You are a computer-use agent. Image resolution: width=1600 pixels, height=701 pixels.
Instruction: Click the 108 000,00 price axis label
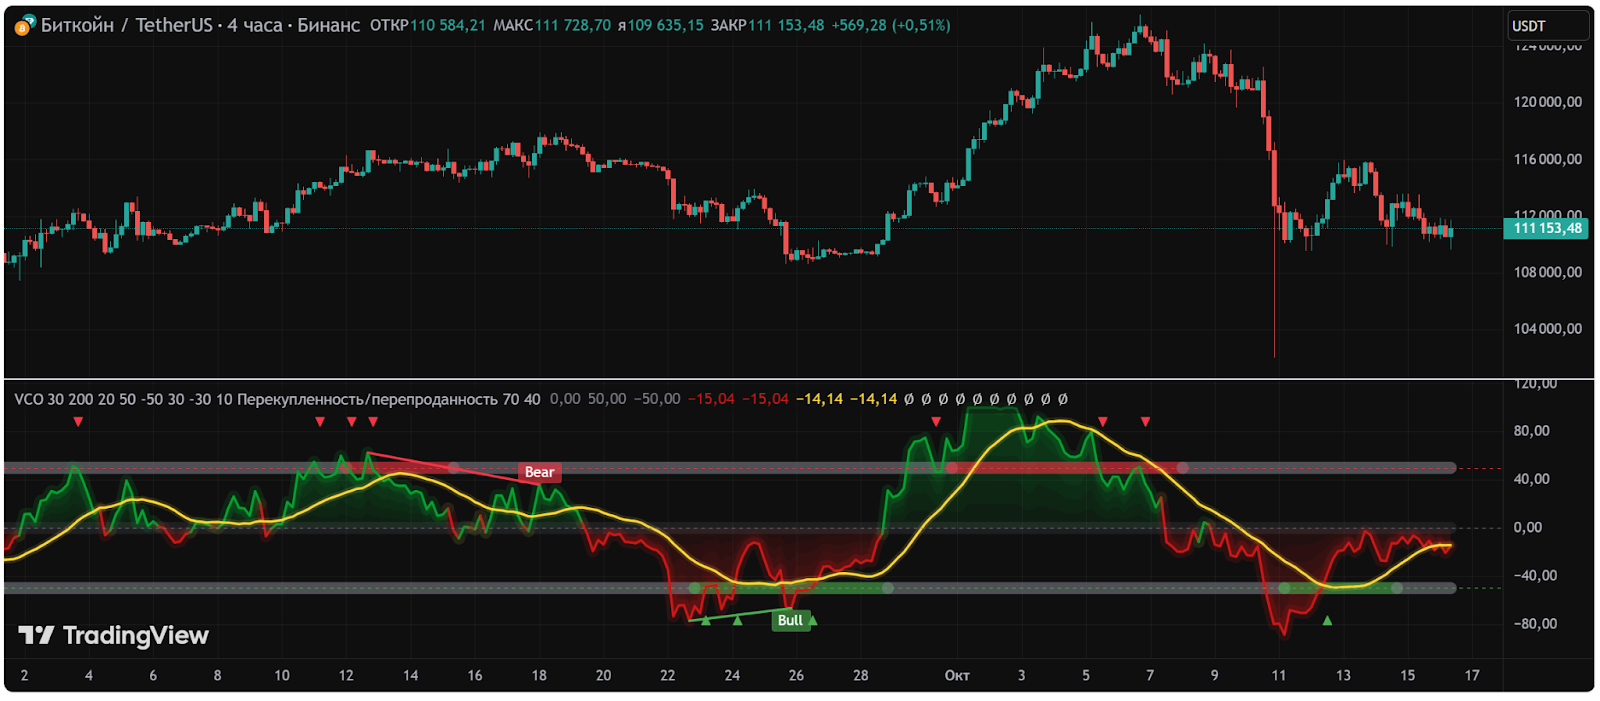[1547, 272]
